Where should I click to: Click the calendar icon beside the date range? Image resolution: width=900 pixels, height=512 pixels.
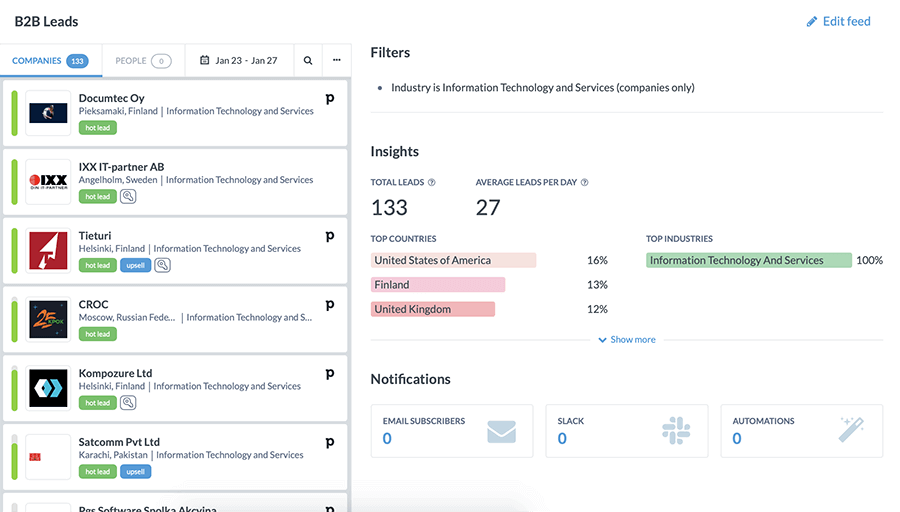204,60
